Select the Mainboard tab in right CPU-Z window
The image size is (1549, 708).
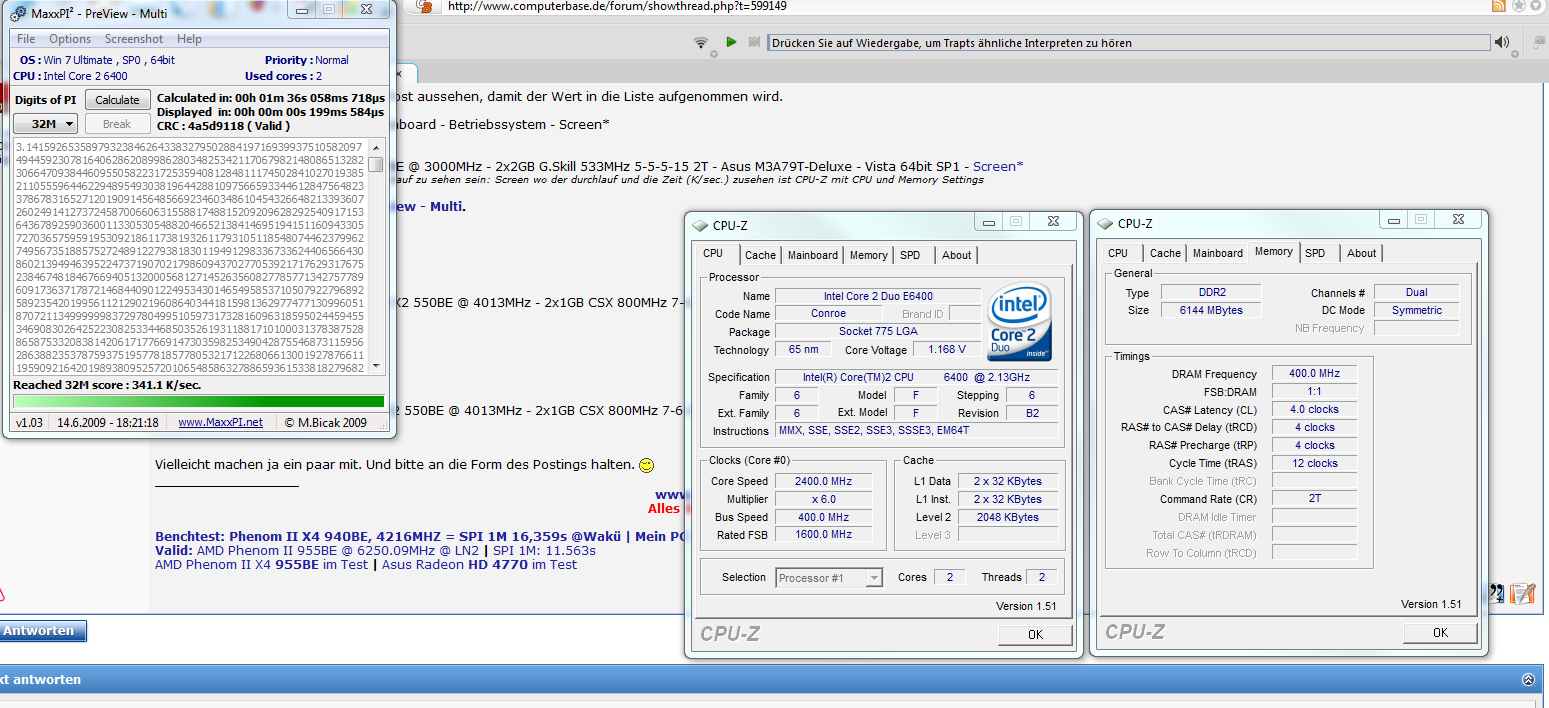pyautogui.click(x=1218, y=253)
